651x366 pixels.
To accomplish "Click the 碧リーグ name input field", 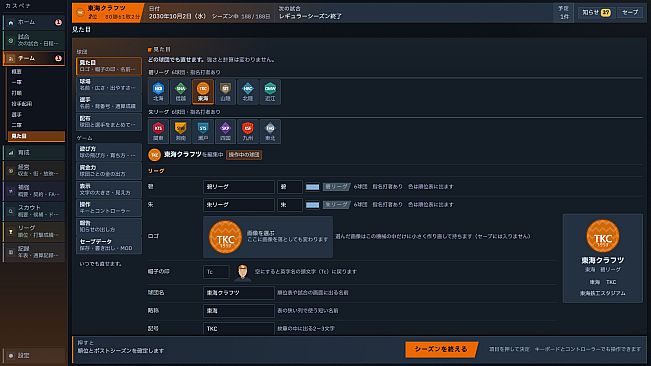I will (239, 187).
